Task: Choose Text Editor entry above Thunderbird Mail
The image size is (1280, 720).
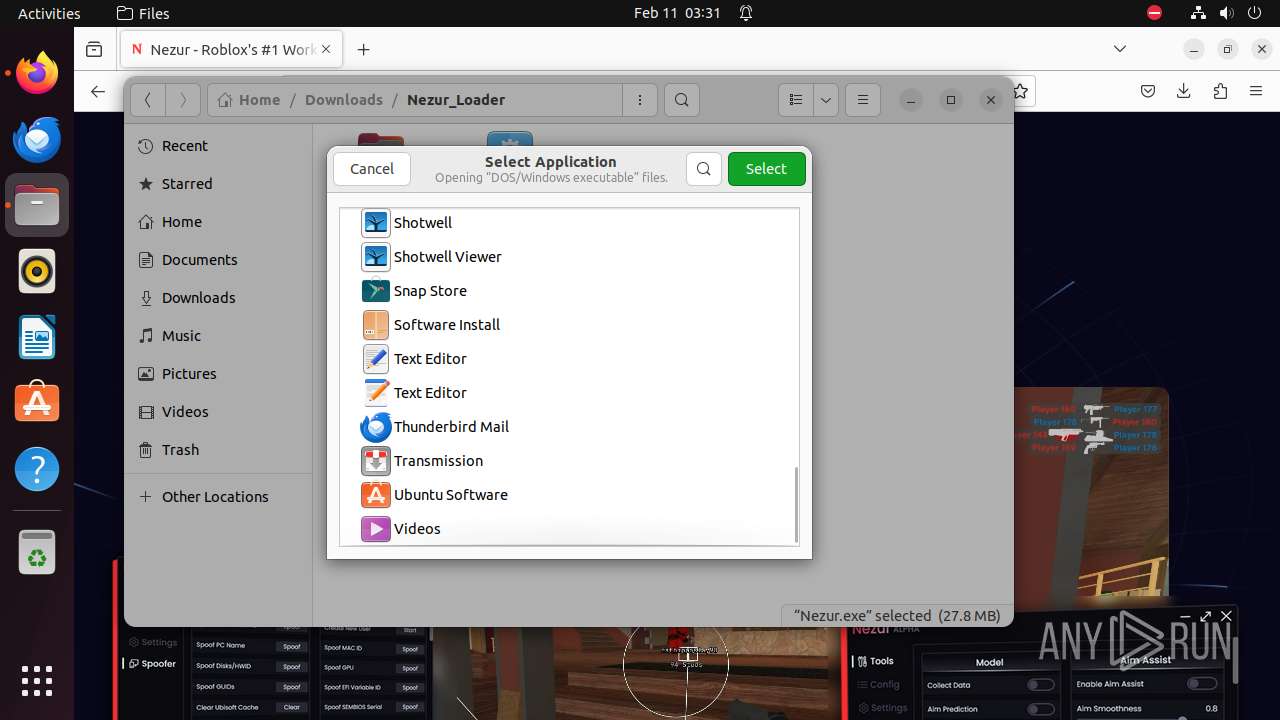Action: click(568, 393)
